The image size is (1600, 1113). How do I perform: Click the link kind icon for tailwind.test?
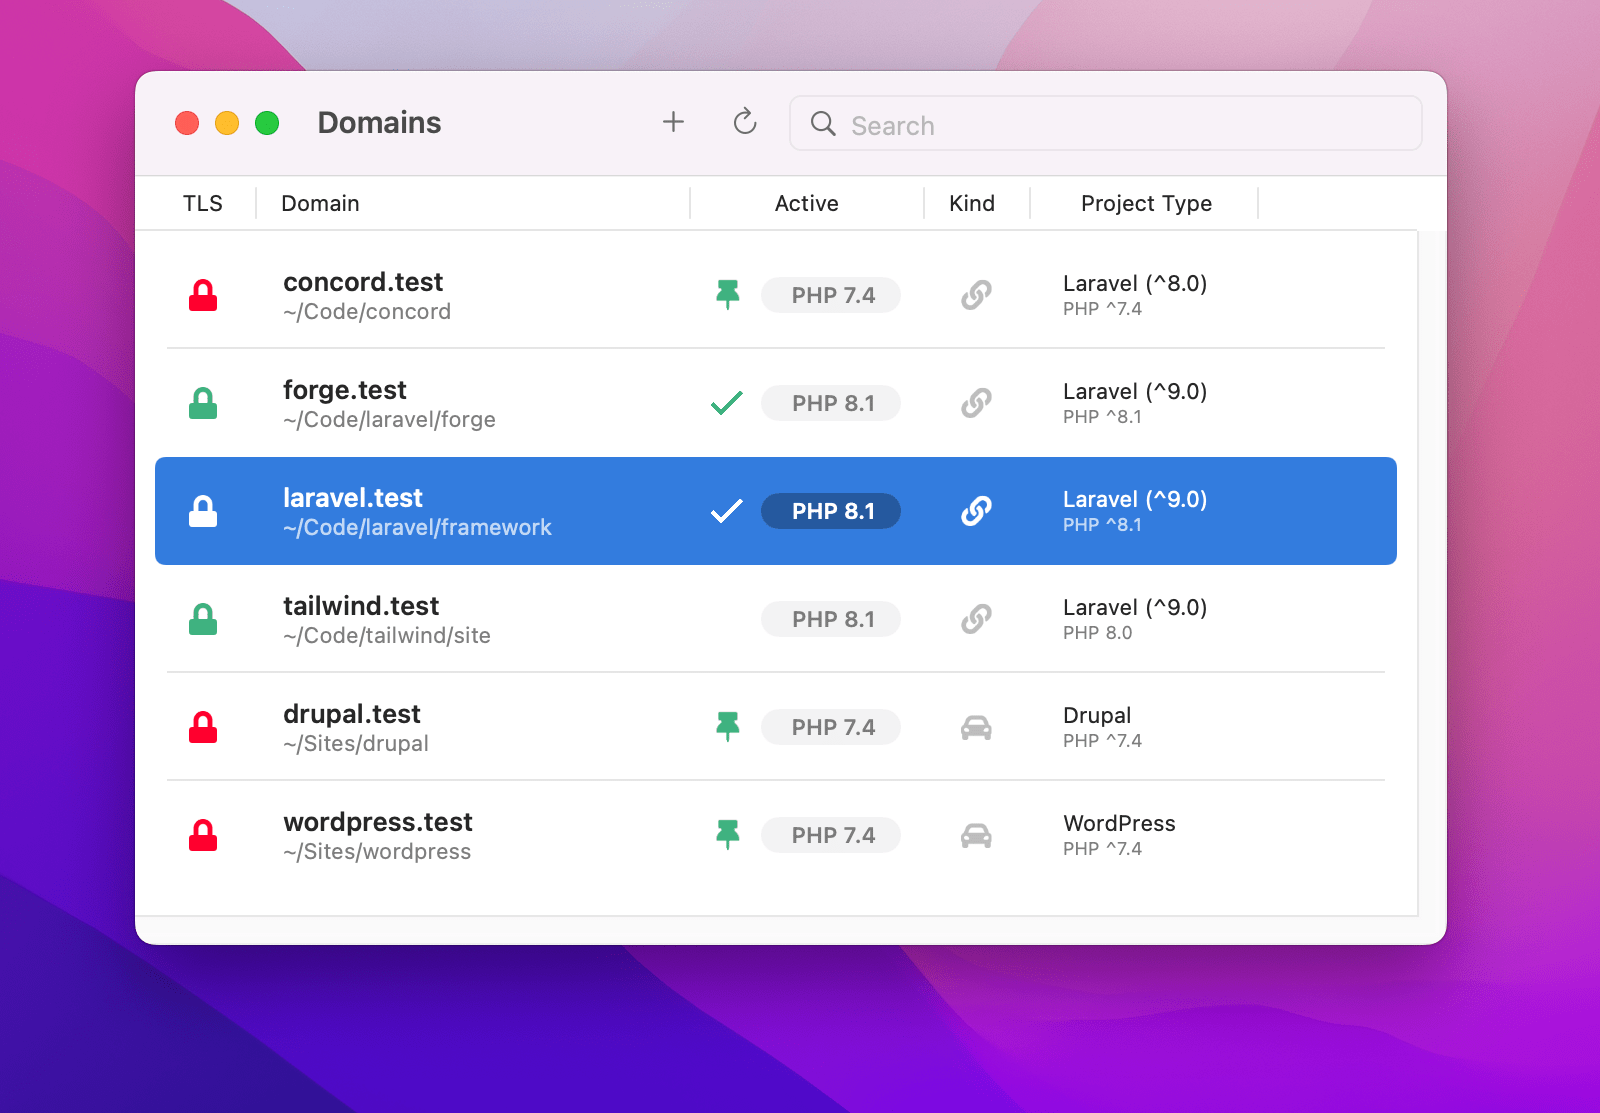pos(976,619)
